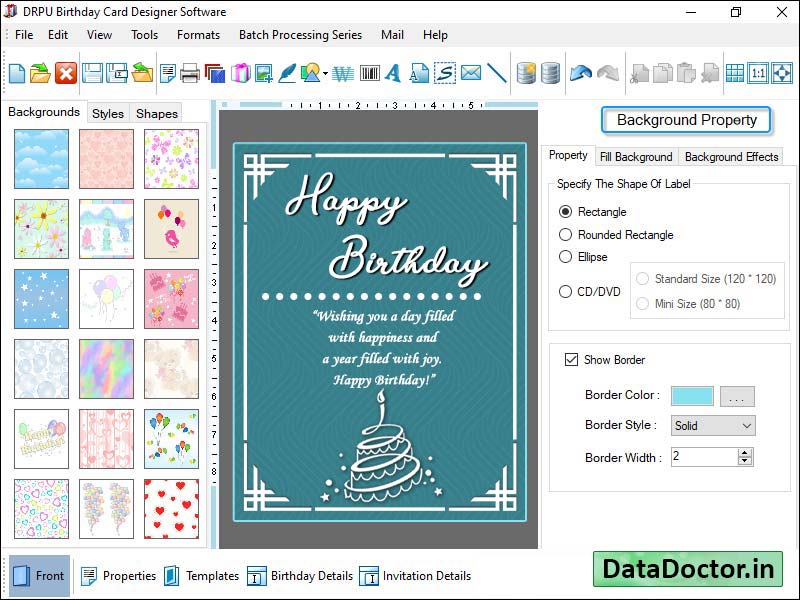
Task: Open Birthday Details at the bottom bar
Action: coord(310,576)
